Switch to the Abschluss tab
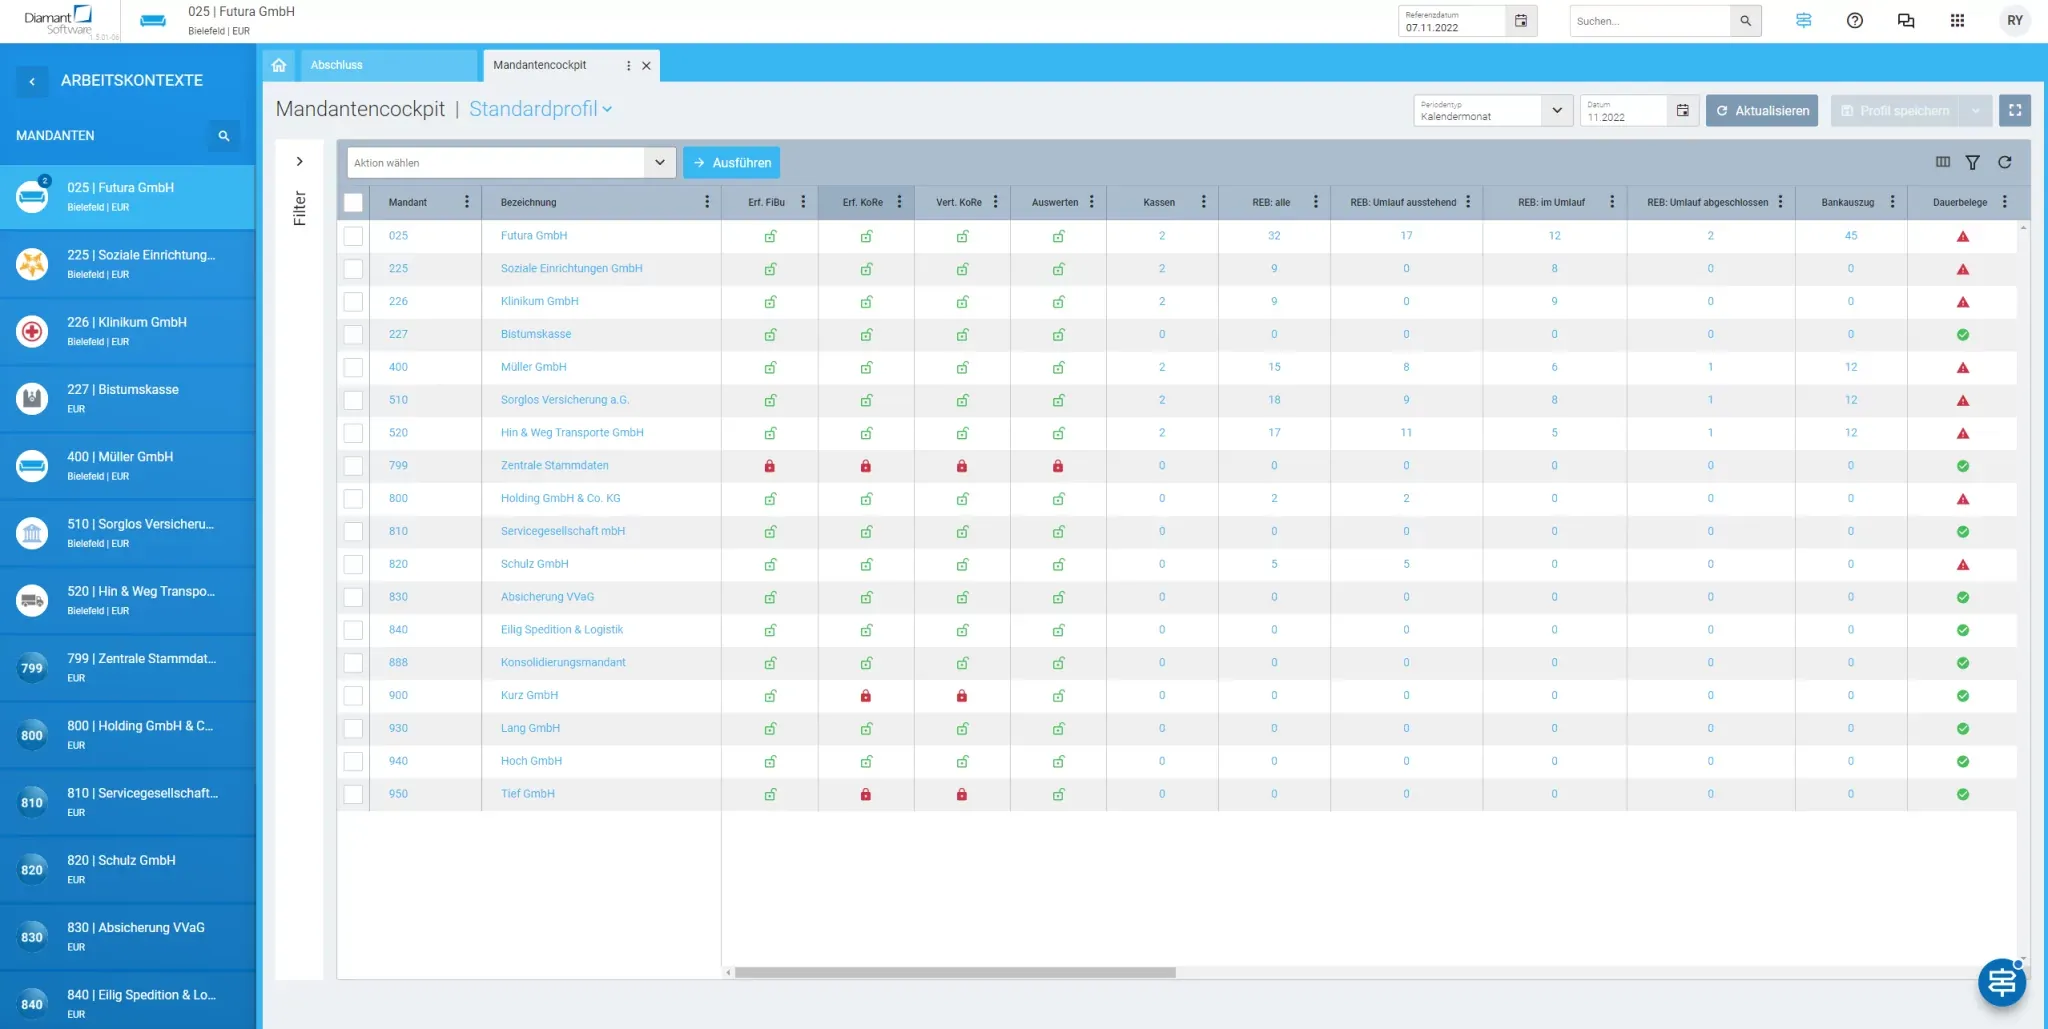 (387, 65)
